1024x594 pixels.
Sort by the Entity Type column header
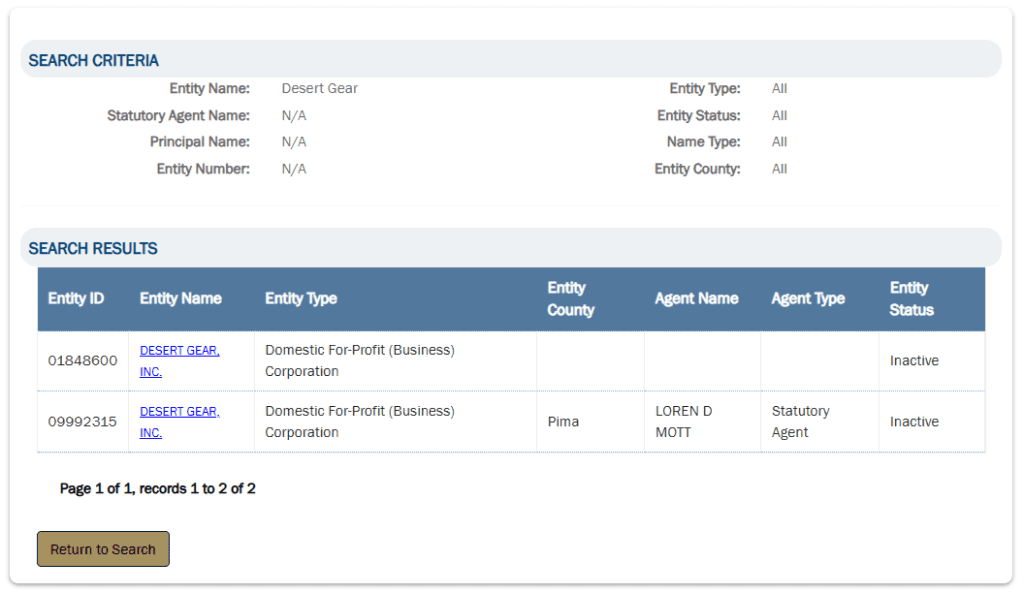[x=301, y=298]
